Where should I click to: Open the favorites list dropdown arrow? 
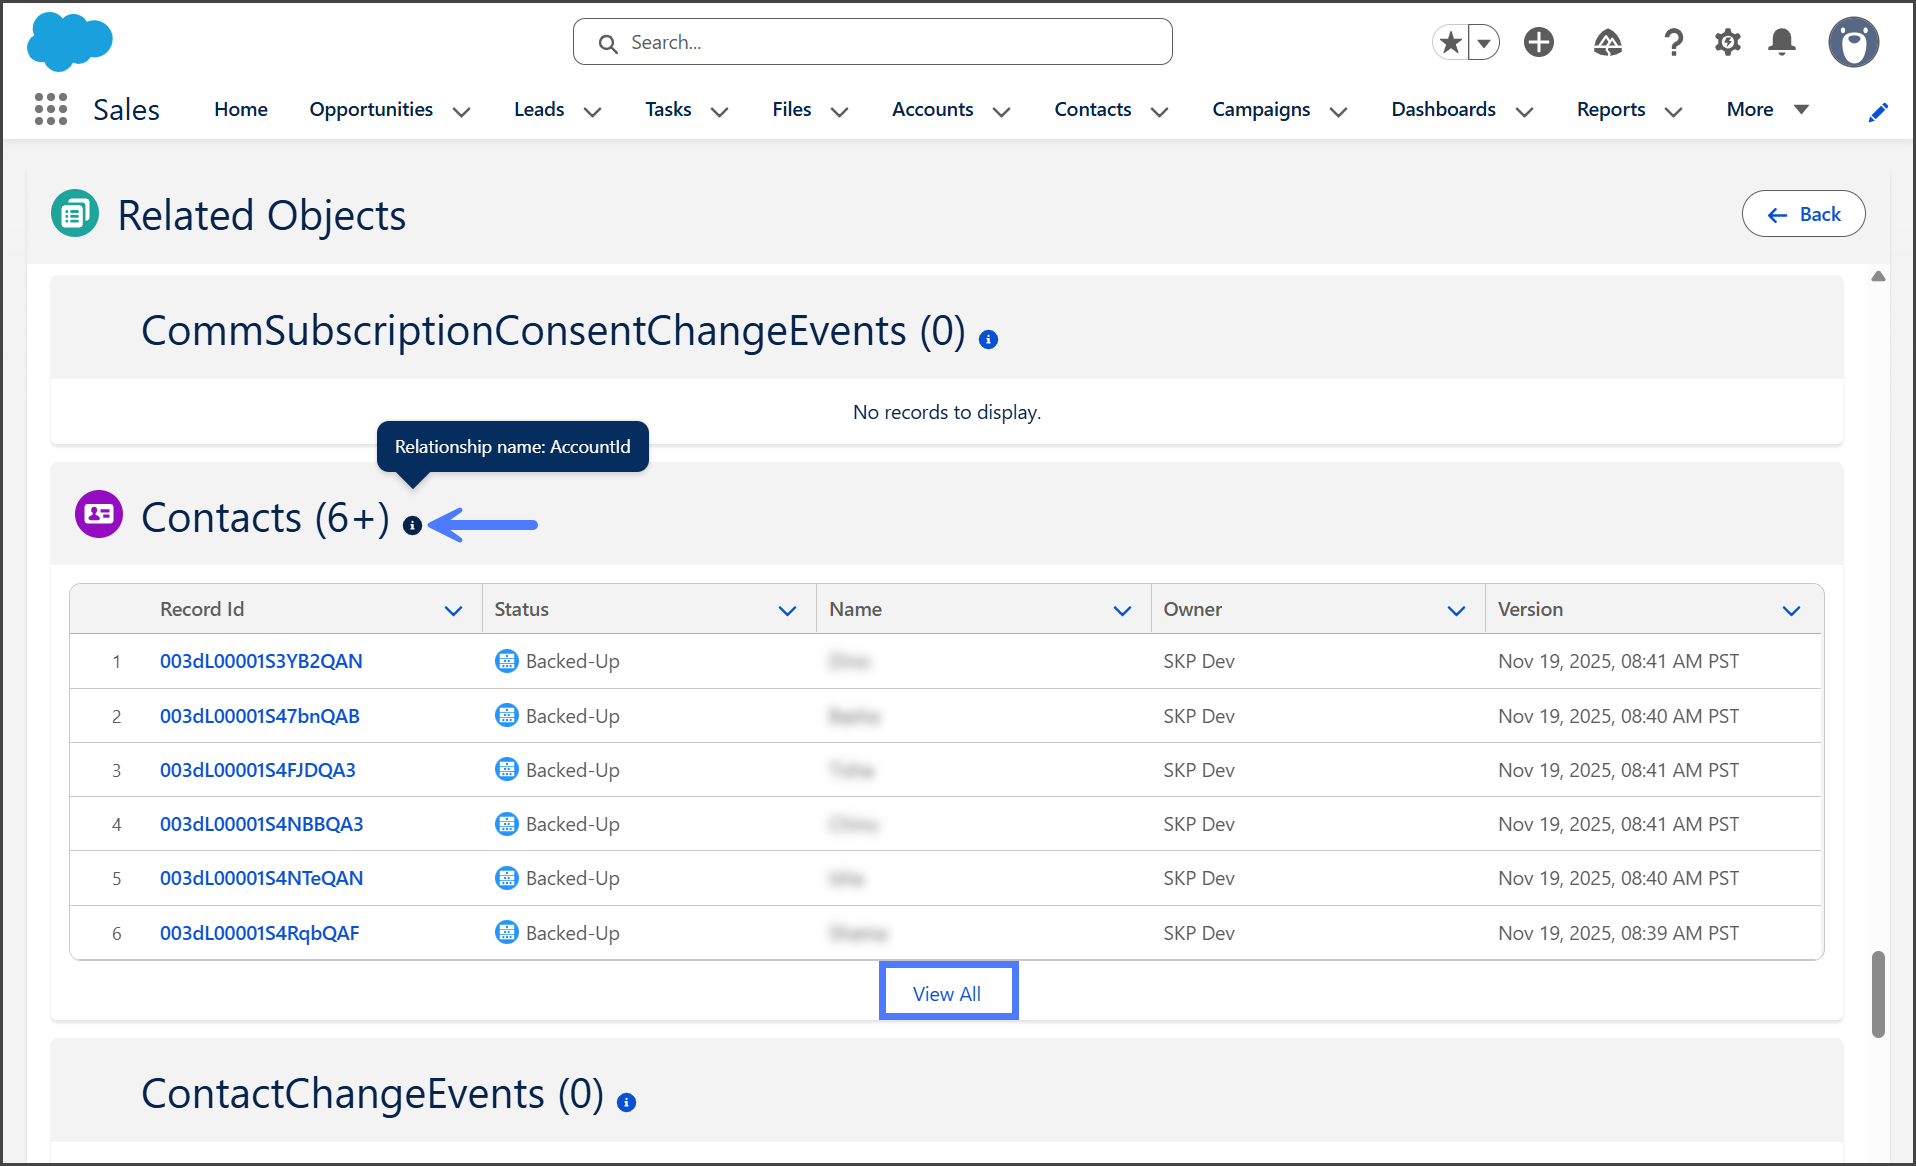[1484, 42]
